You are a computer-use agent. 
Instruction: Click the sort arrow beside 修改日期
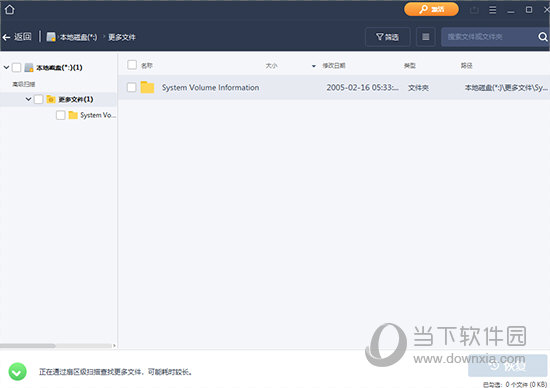(314, 66)
